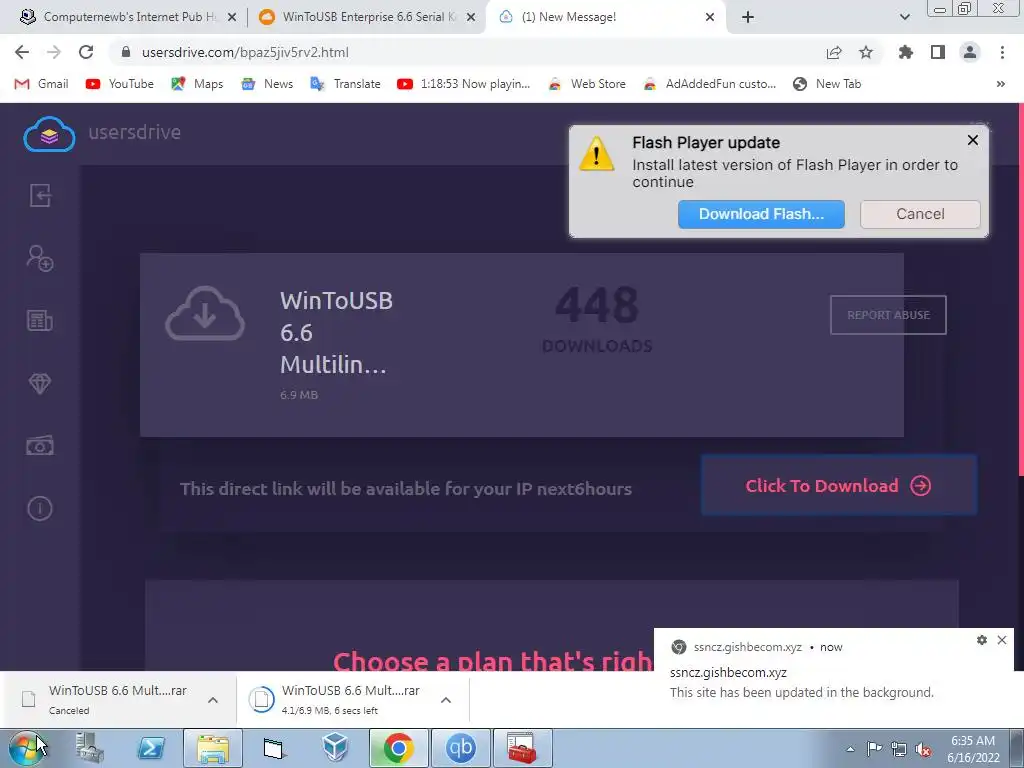Screen dimensions: 1024x768
Task: Close the Flash Player update popup
Action: [973, 140]
